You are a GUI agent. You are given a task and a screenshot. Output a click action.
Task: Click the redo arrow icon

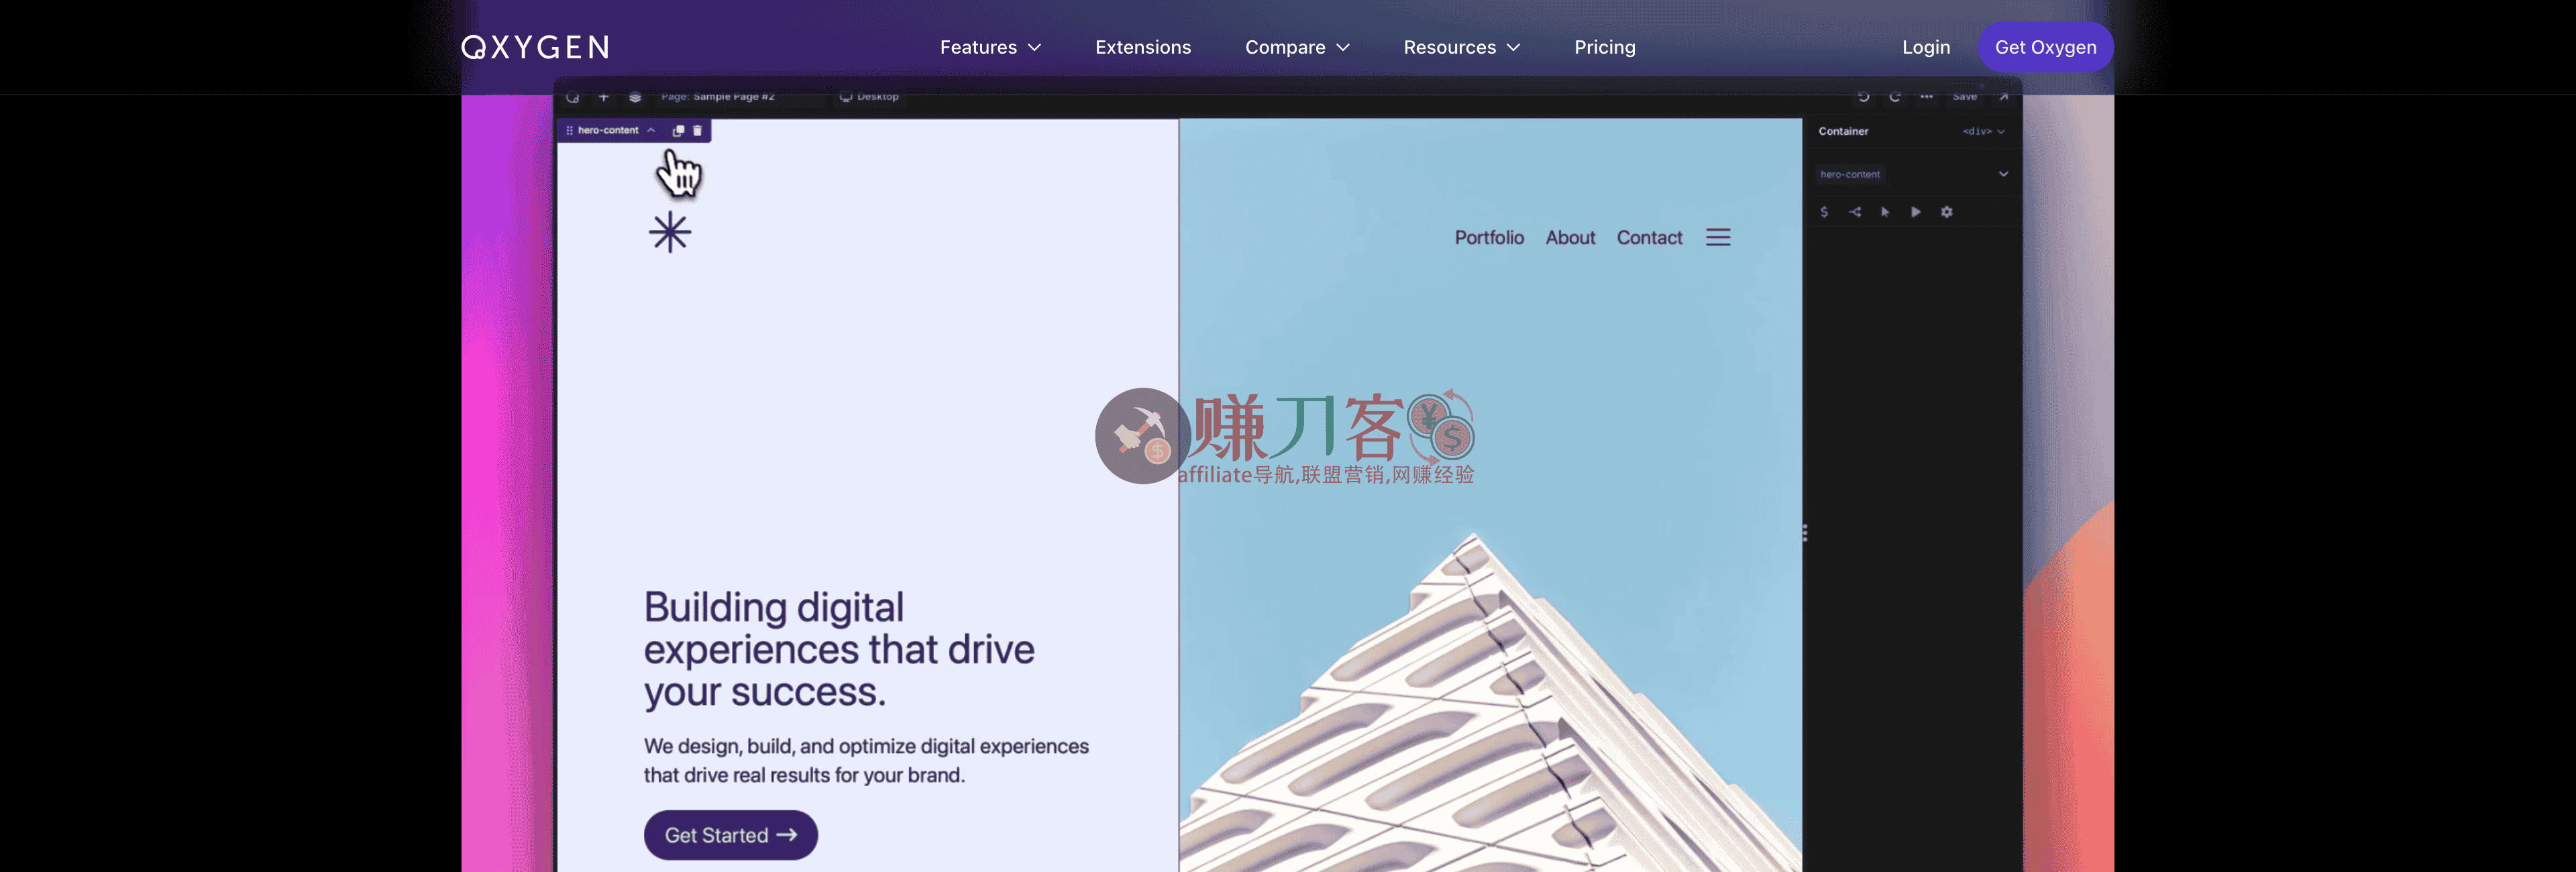1894,97
